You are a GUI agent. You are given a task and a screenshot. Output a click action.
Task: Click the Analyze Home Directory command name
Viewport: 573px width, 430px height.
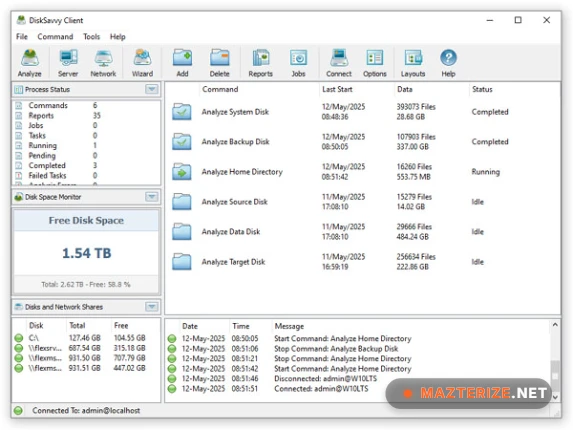tap(242, 172)
